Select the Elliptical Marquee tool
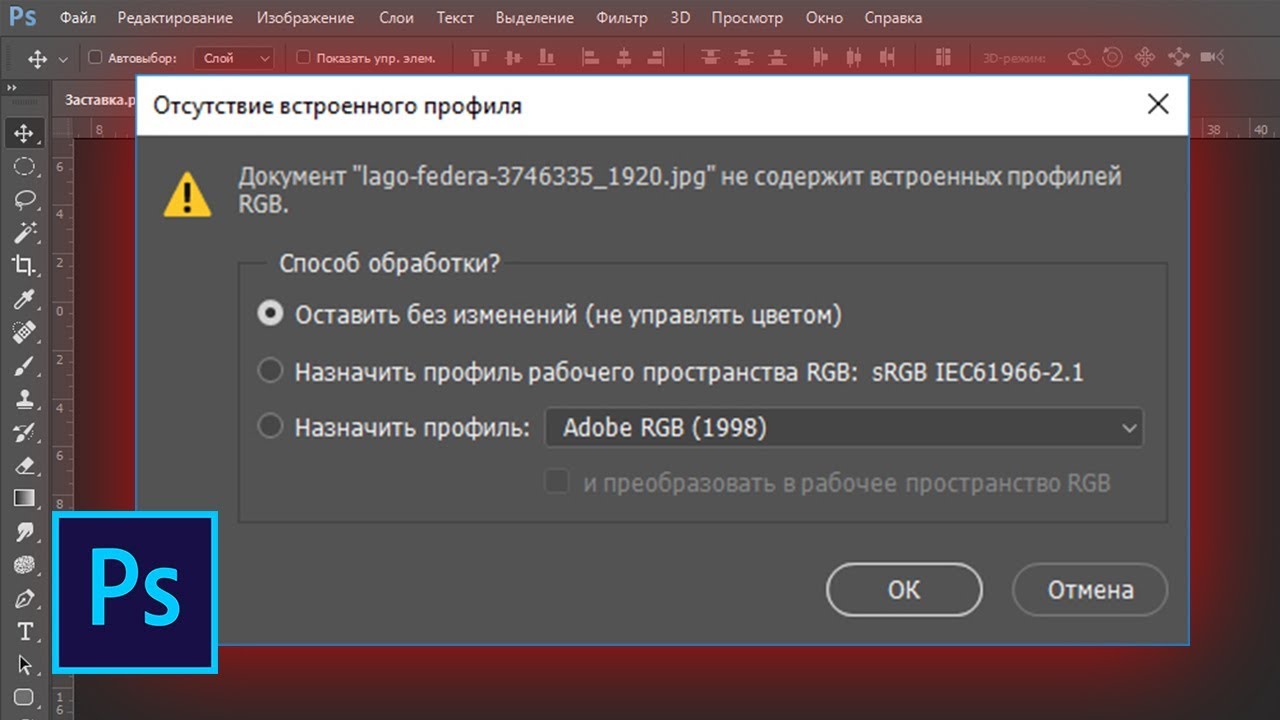The image size is (1280, 720). tap(24, 166)
